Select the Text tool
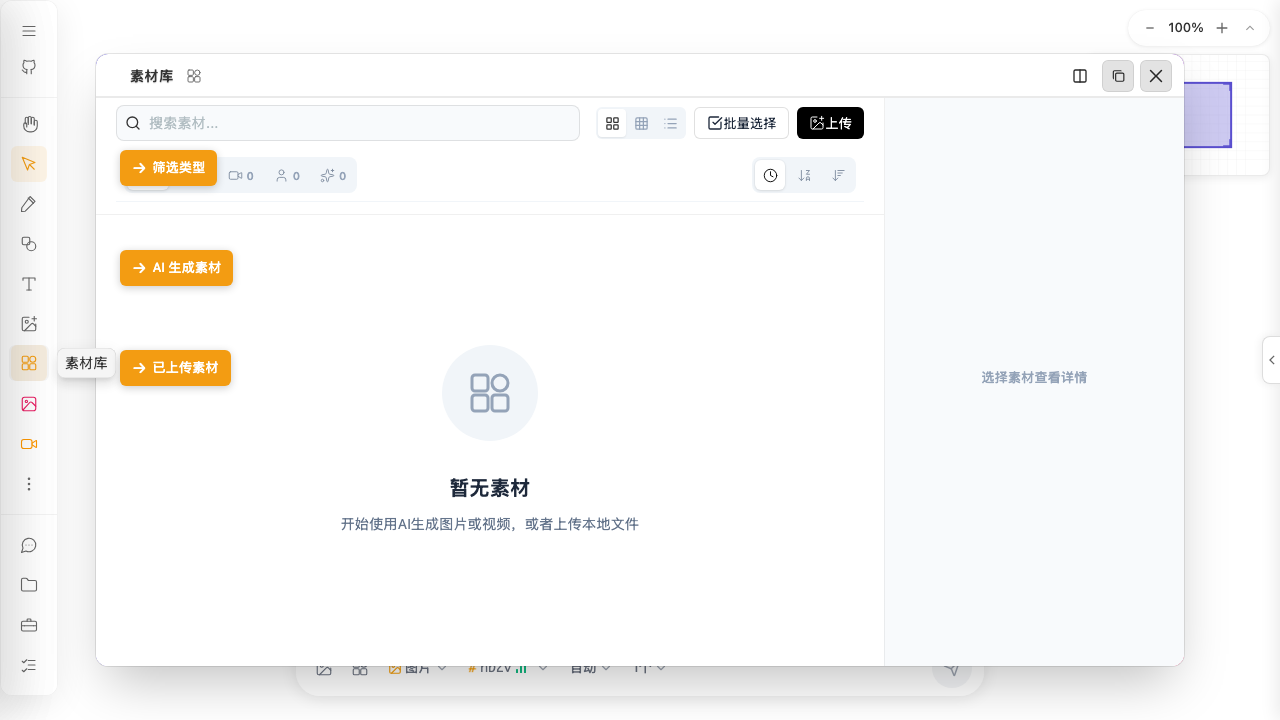Screen dimensions: 1280x720 pos(29,284)
